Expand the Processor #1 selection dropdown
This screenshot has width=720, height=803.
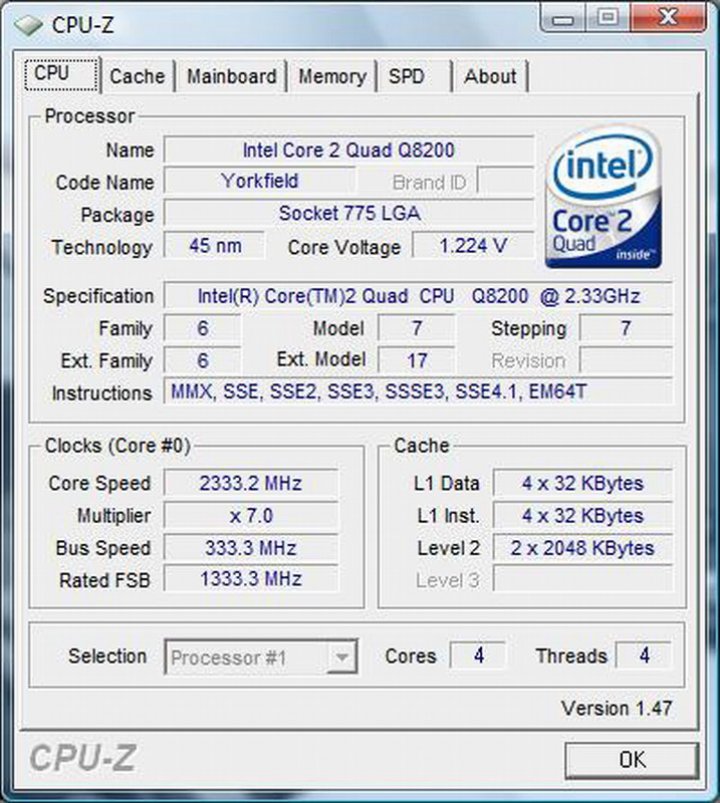pyautogui.click(x=342, y=657)
